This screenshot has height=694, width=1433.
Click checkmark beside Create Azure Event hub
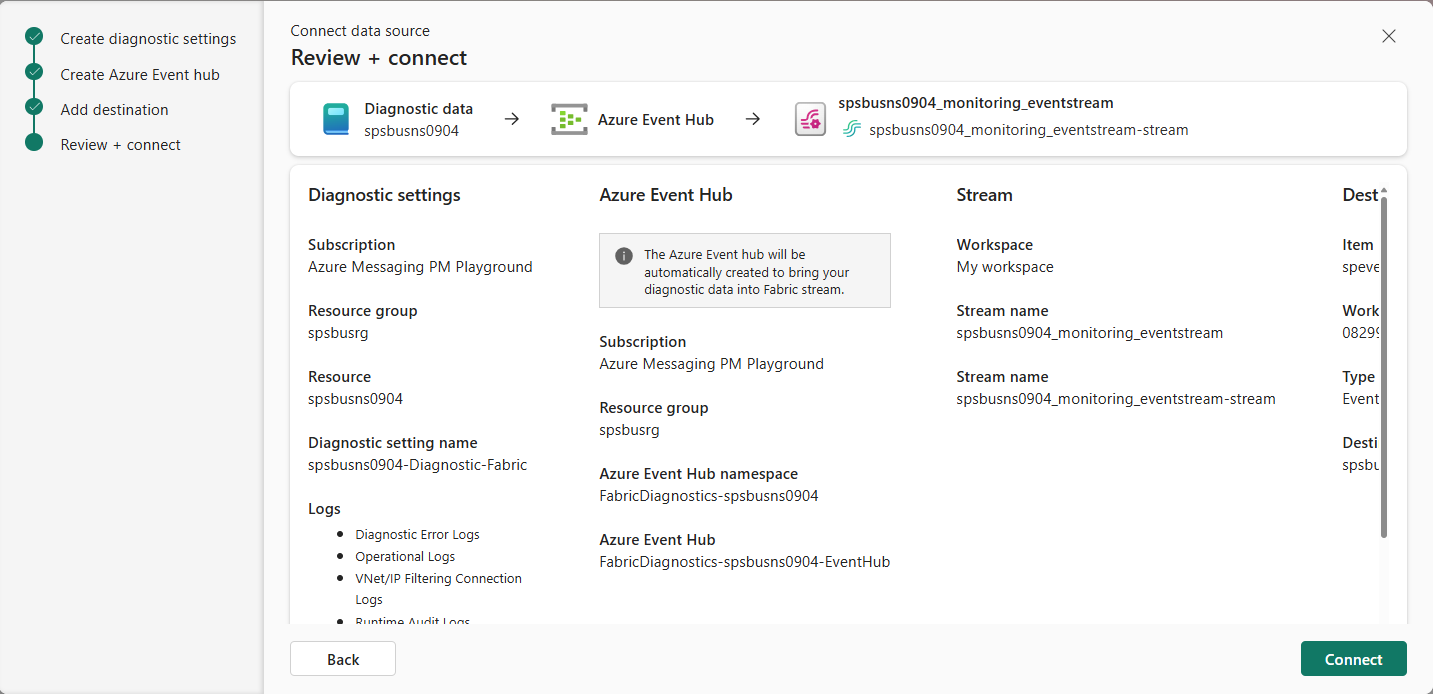coord(34,72)
